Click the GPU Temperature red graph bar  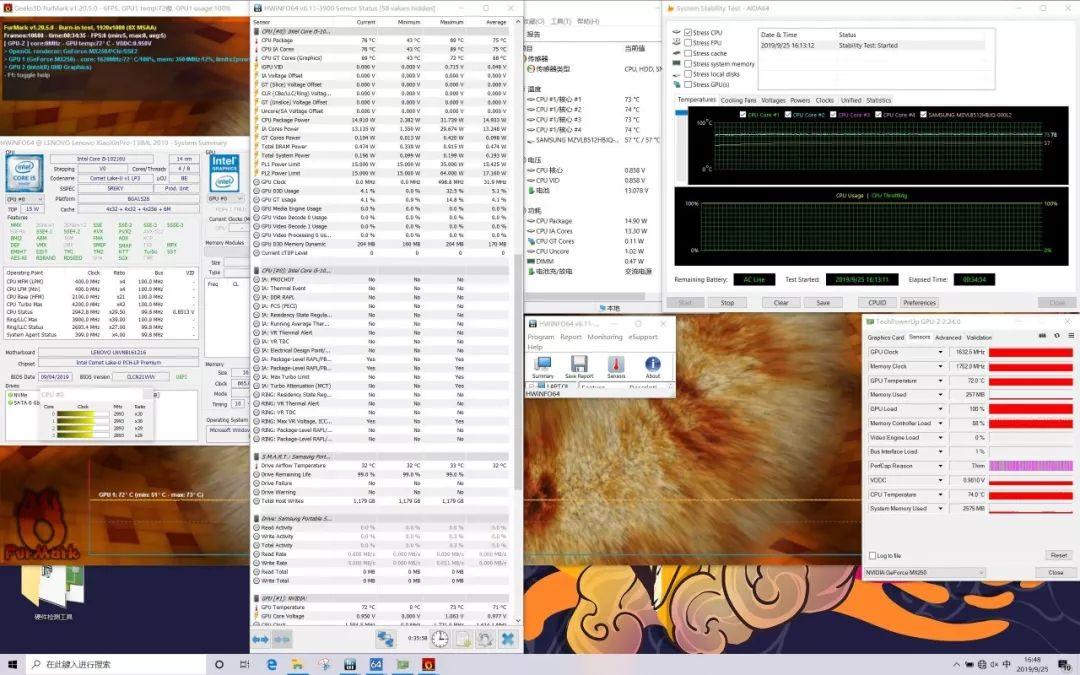click(x=1030, y=380)
